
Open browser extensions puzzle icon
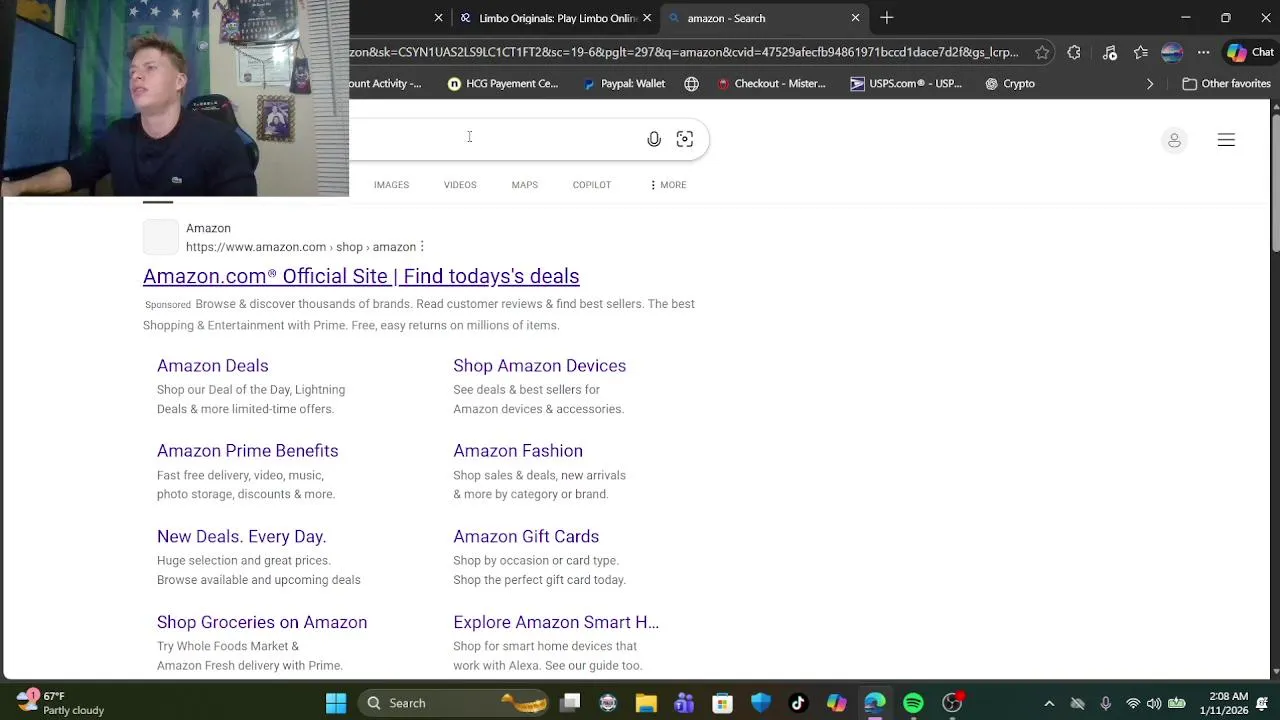[1074, 52]
